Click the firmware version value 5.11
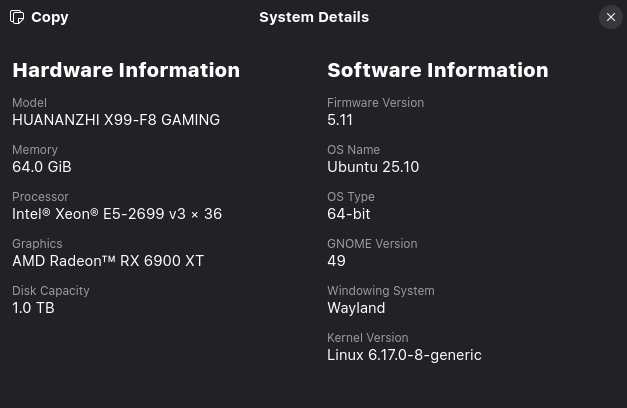This screenshot has height=408, width=627. 340,120
